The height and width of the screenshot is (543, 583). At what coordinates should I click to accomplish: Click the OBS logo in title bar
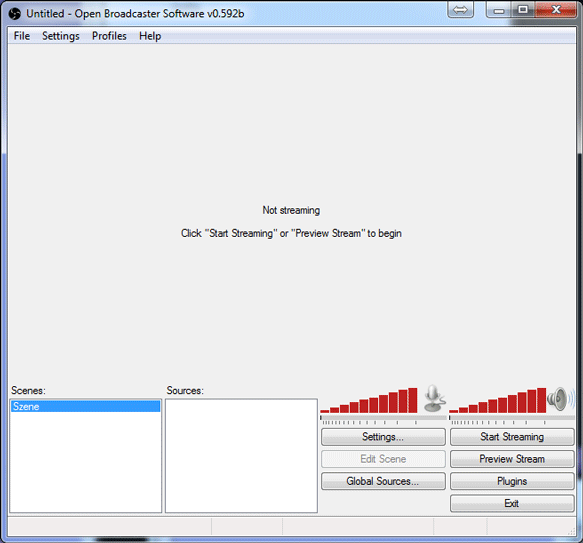click(15, 14)
